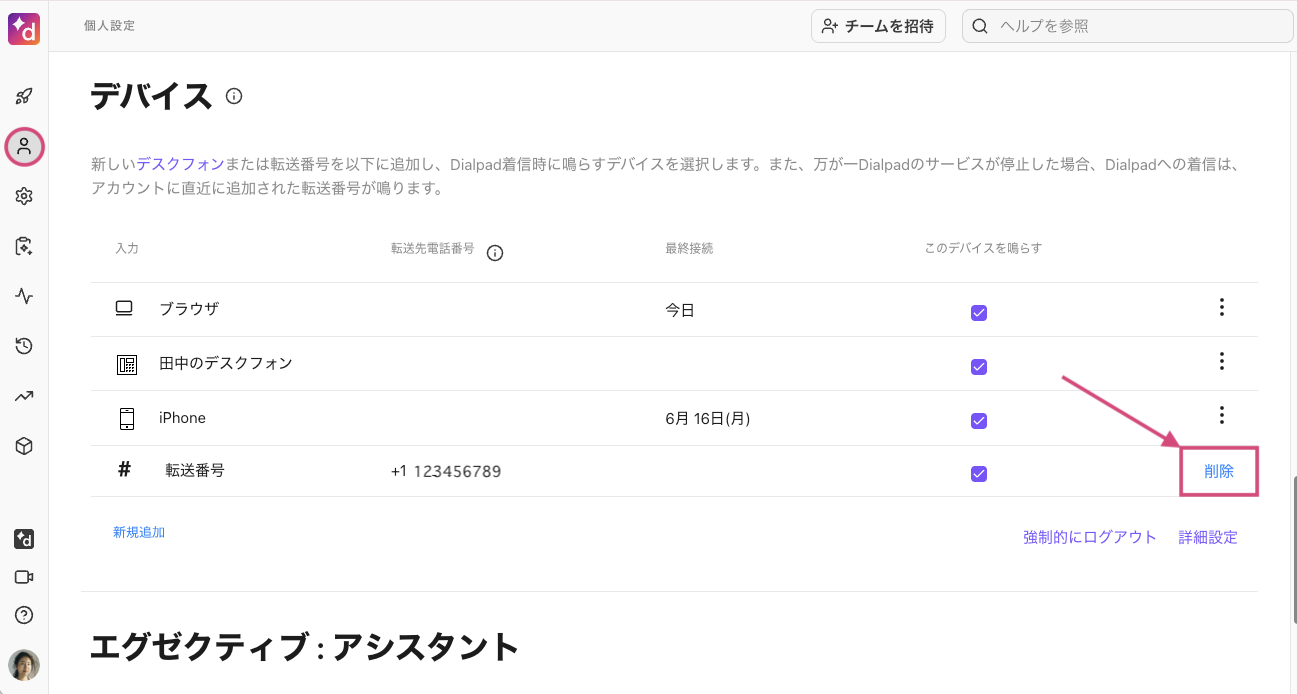1297x694 pixels.
Task: Open the help question mark icon
Action: 24,615
